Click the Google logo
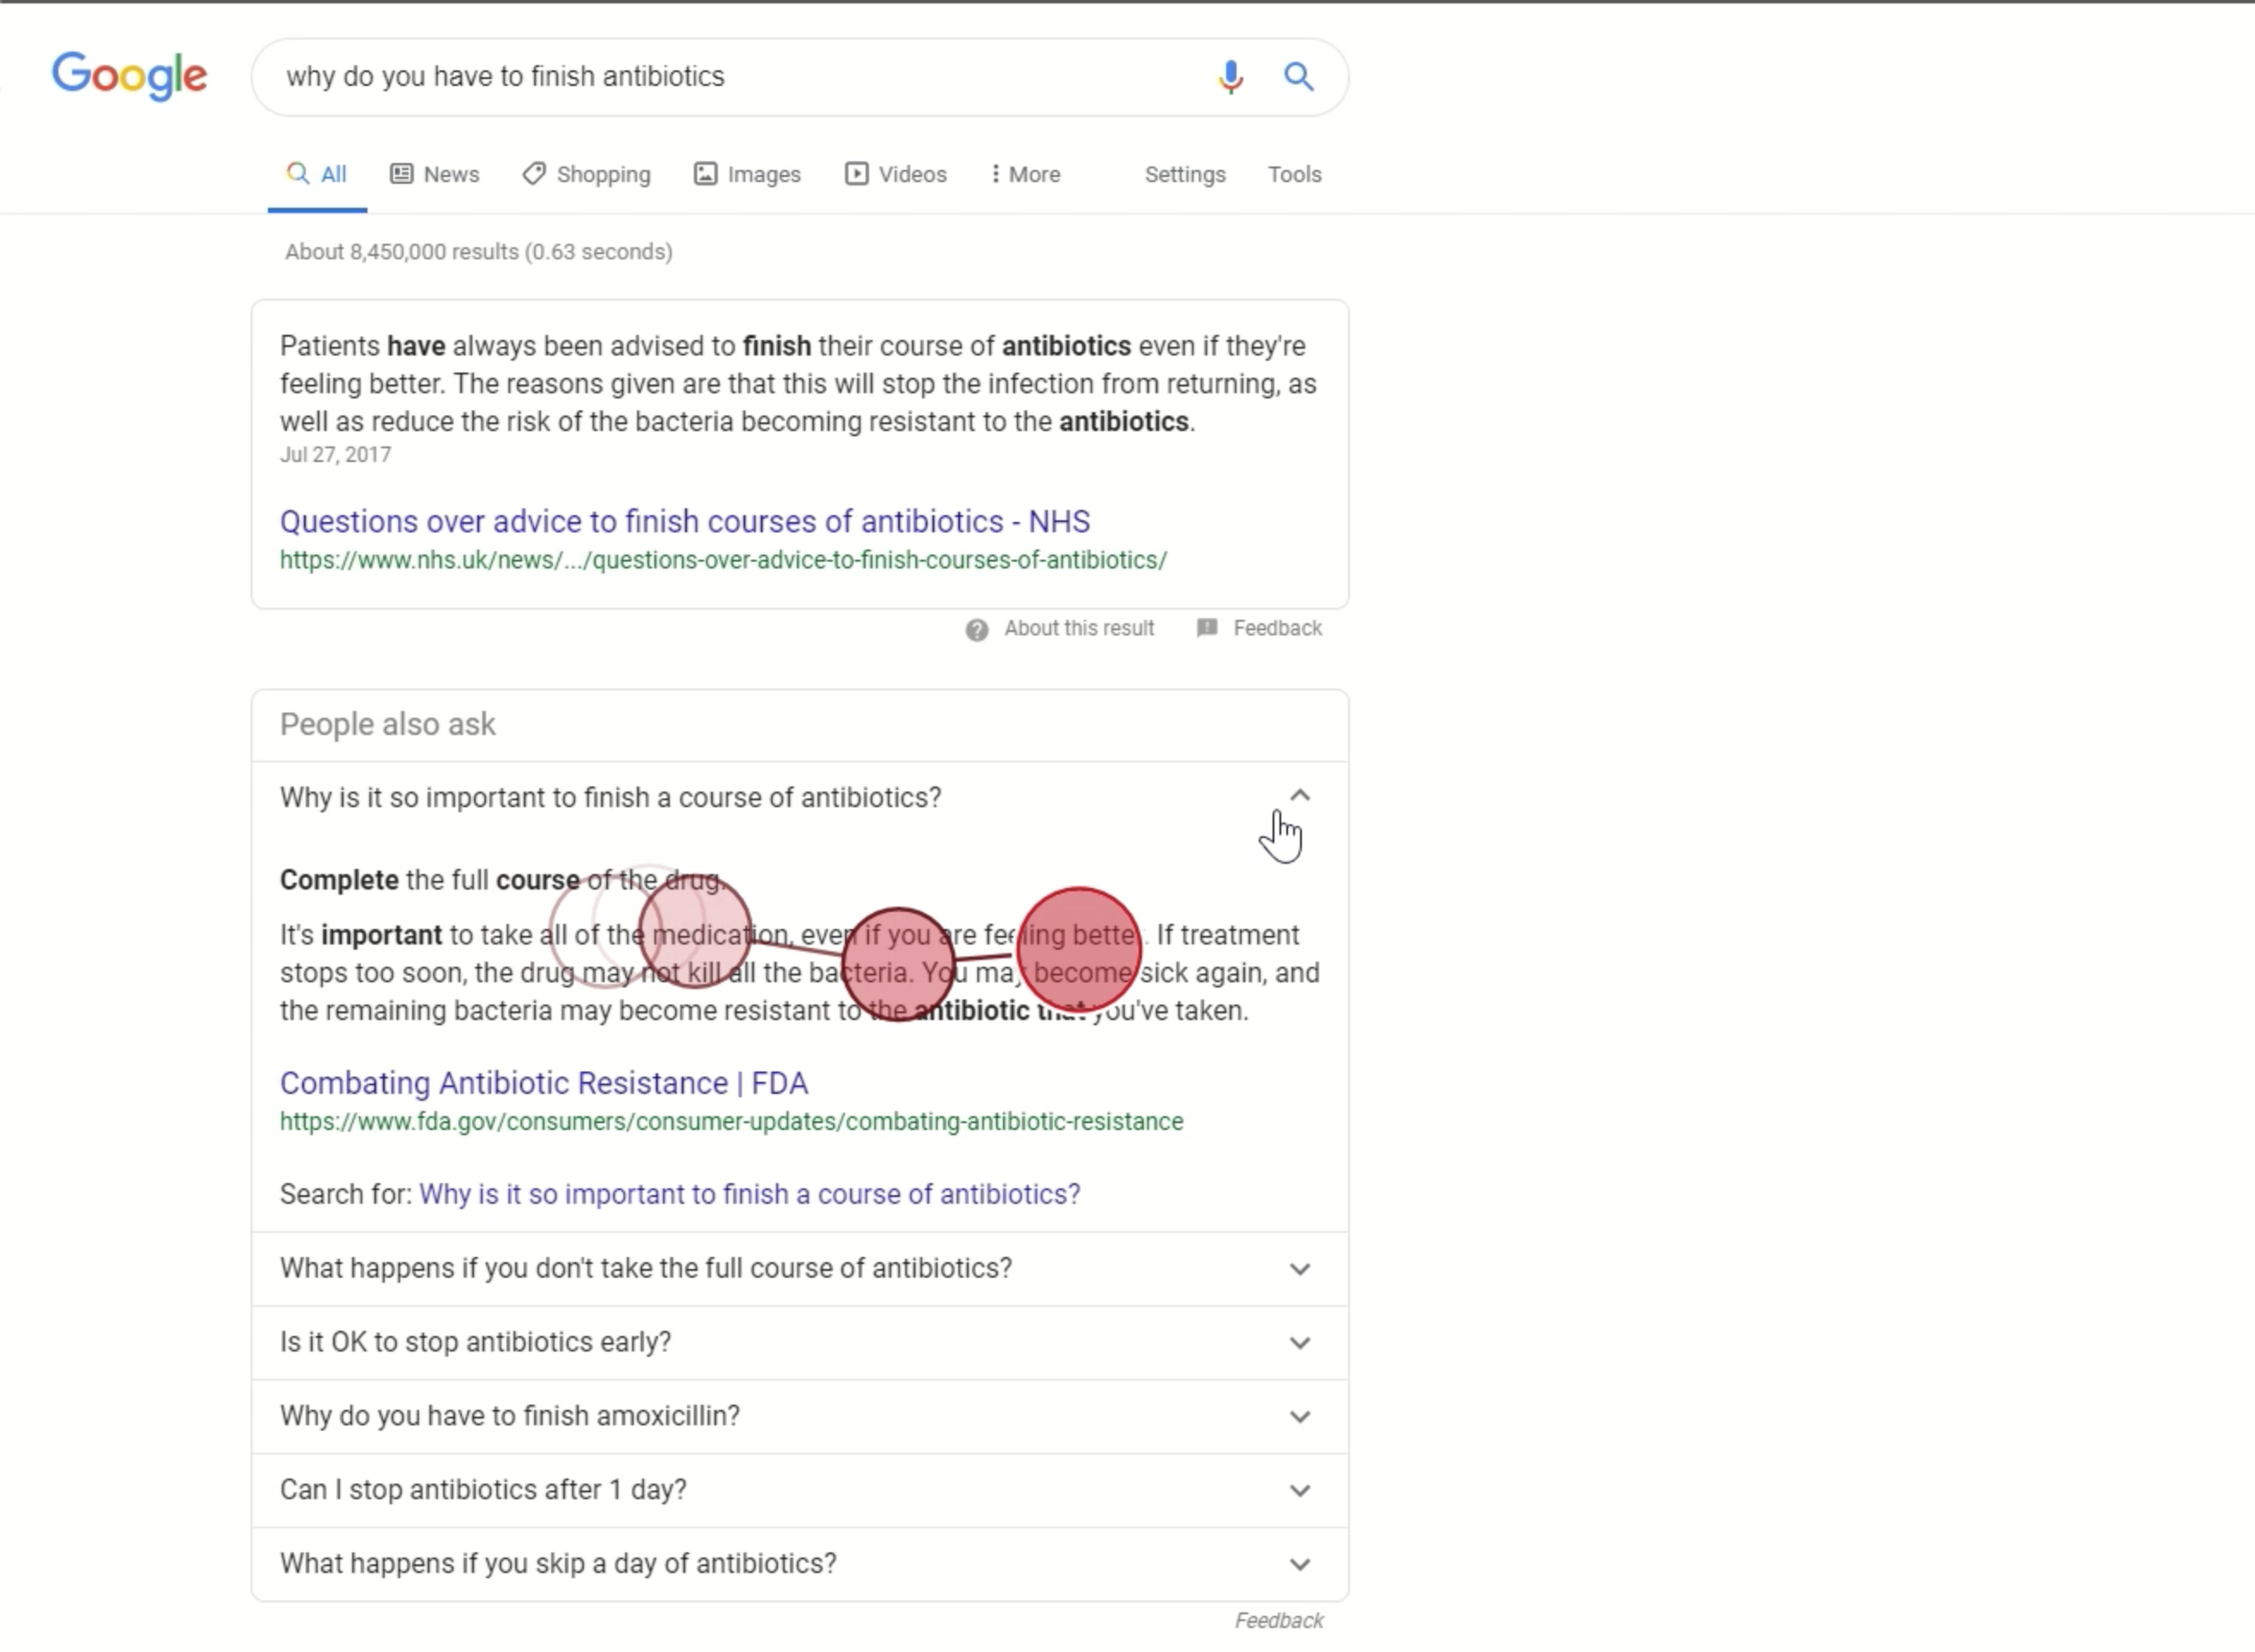 (x=130, y=76)
